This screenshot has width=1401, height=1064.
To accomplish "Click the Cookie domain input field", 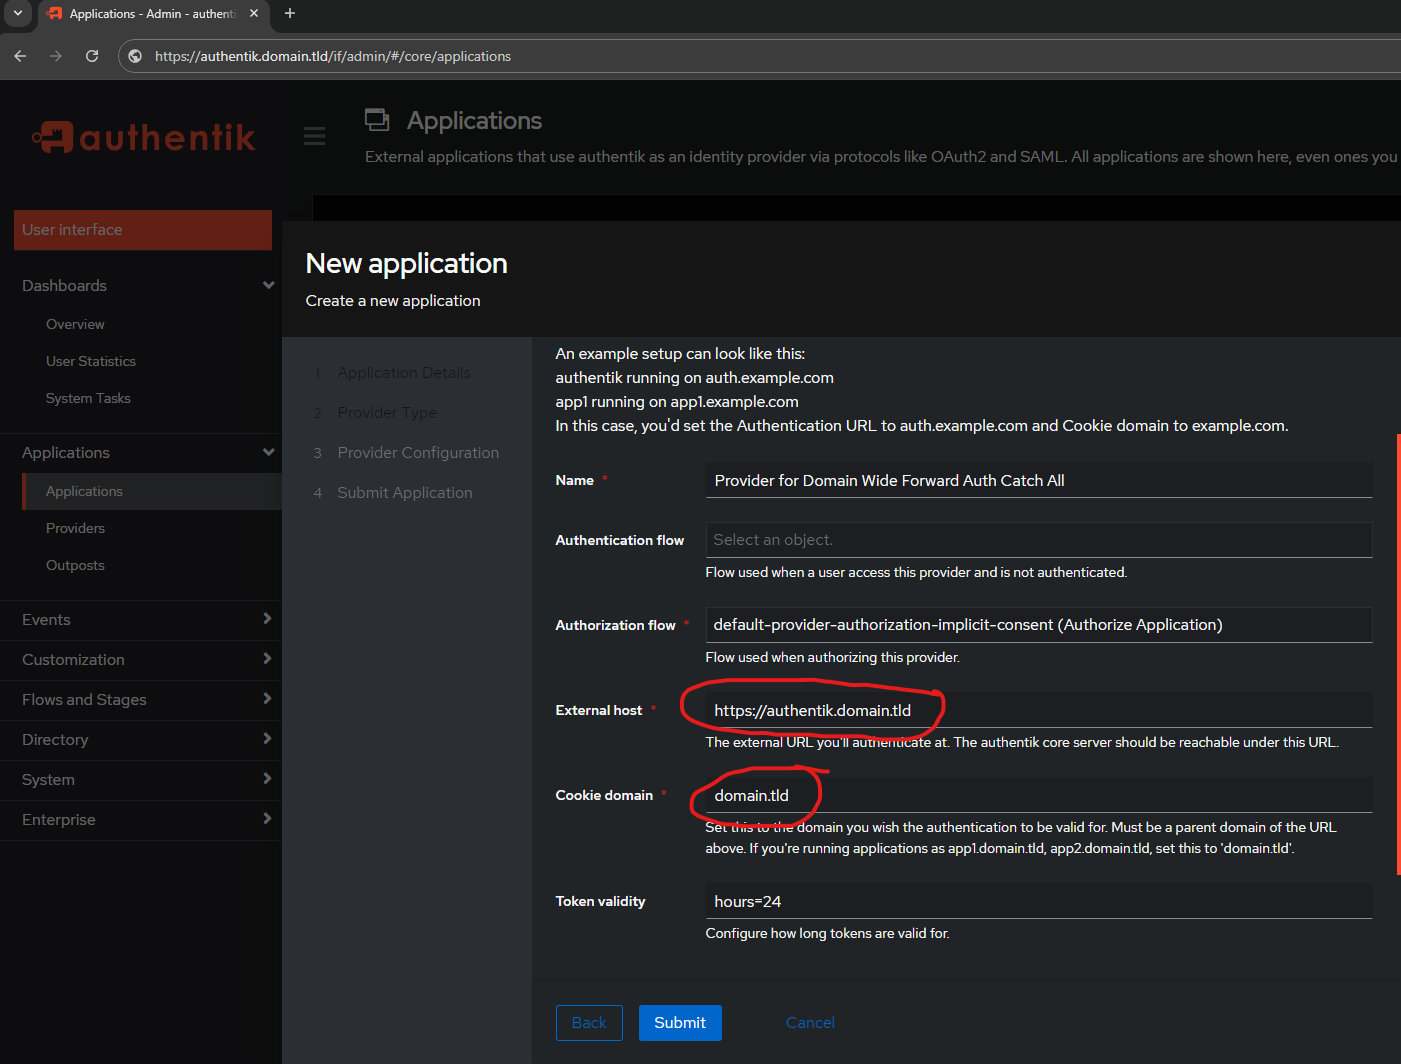I will click(1039, 795).
